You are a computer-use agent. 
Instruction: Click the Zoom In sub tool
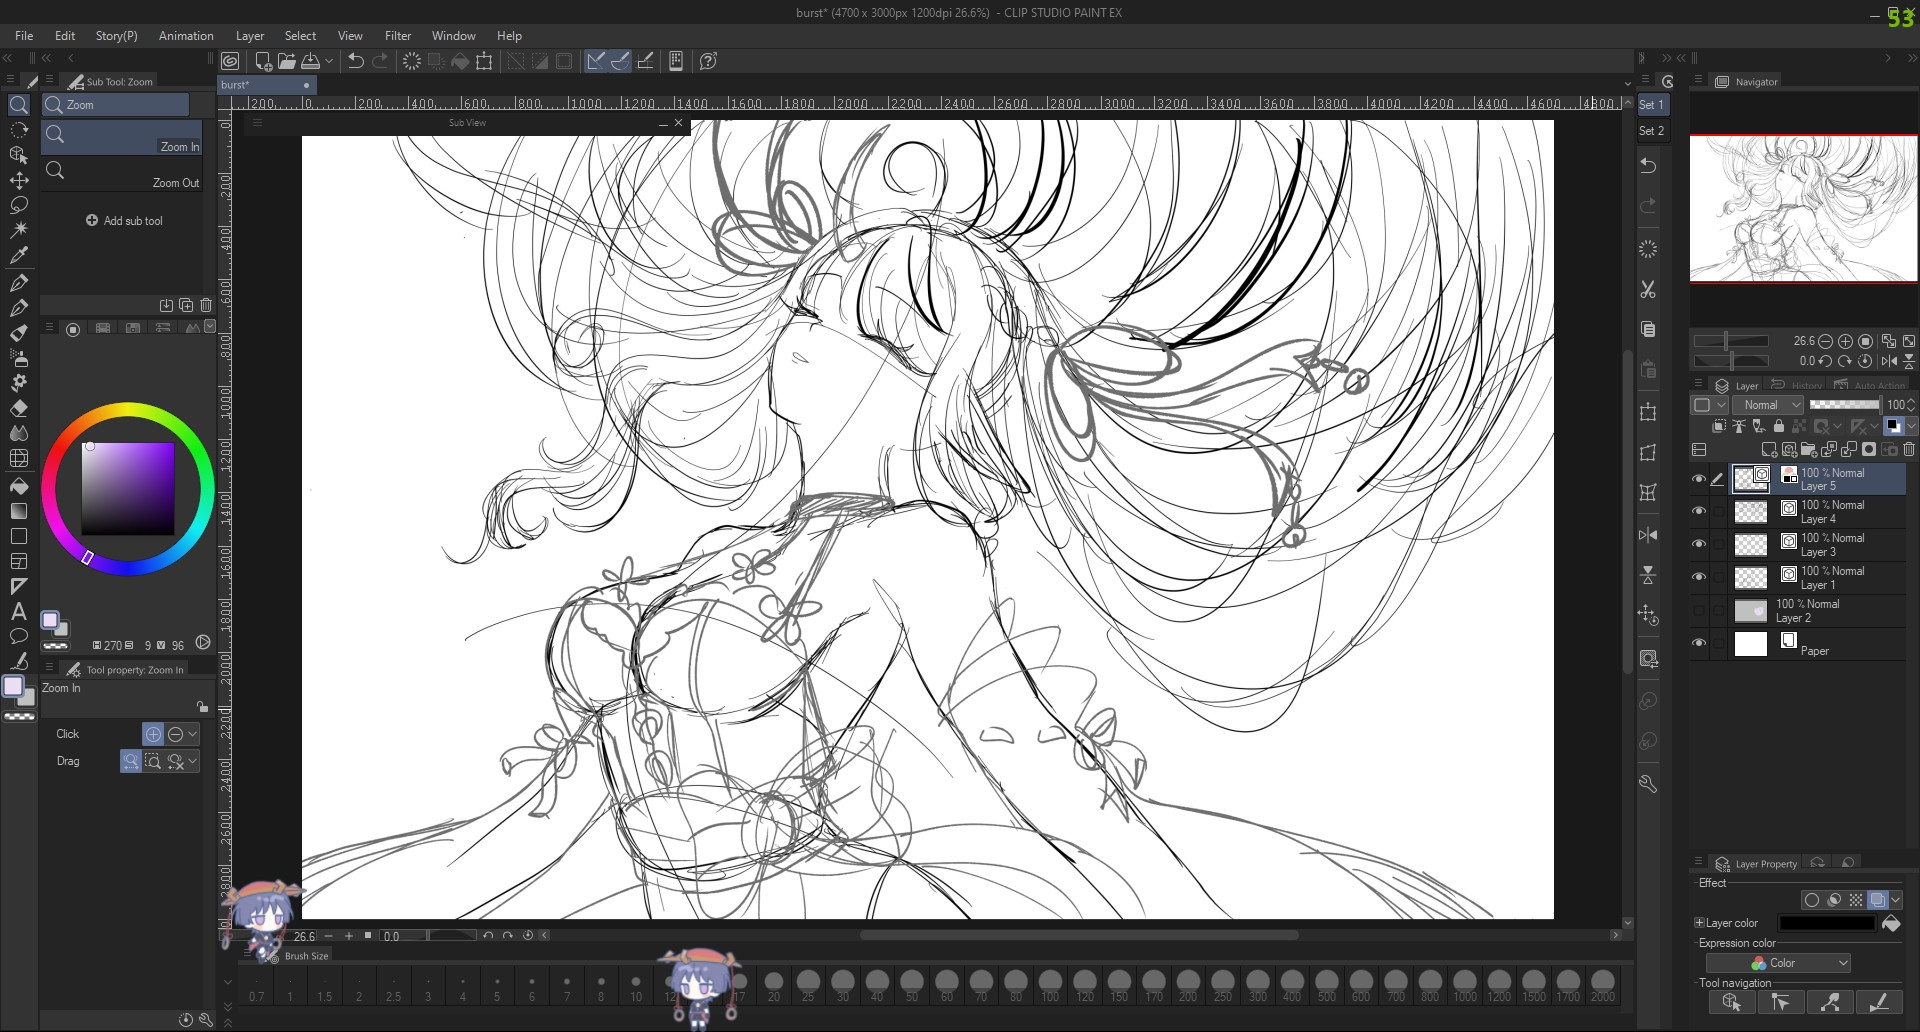tap(122, 138)
